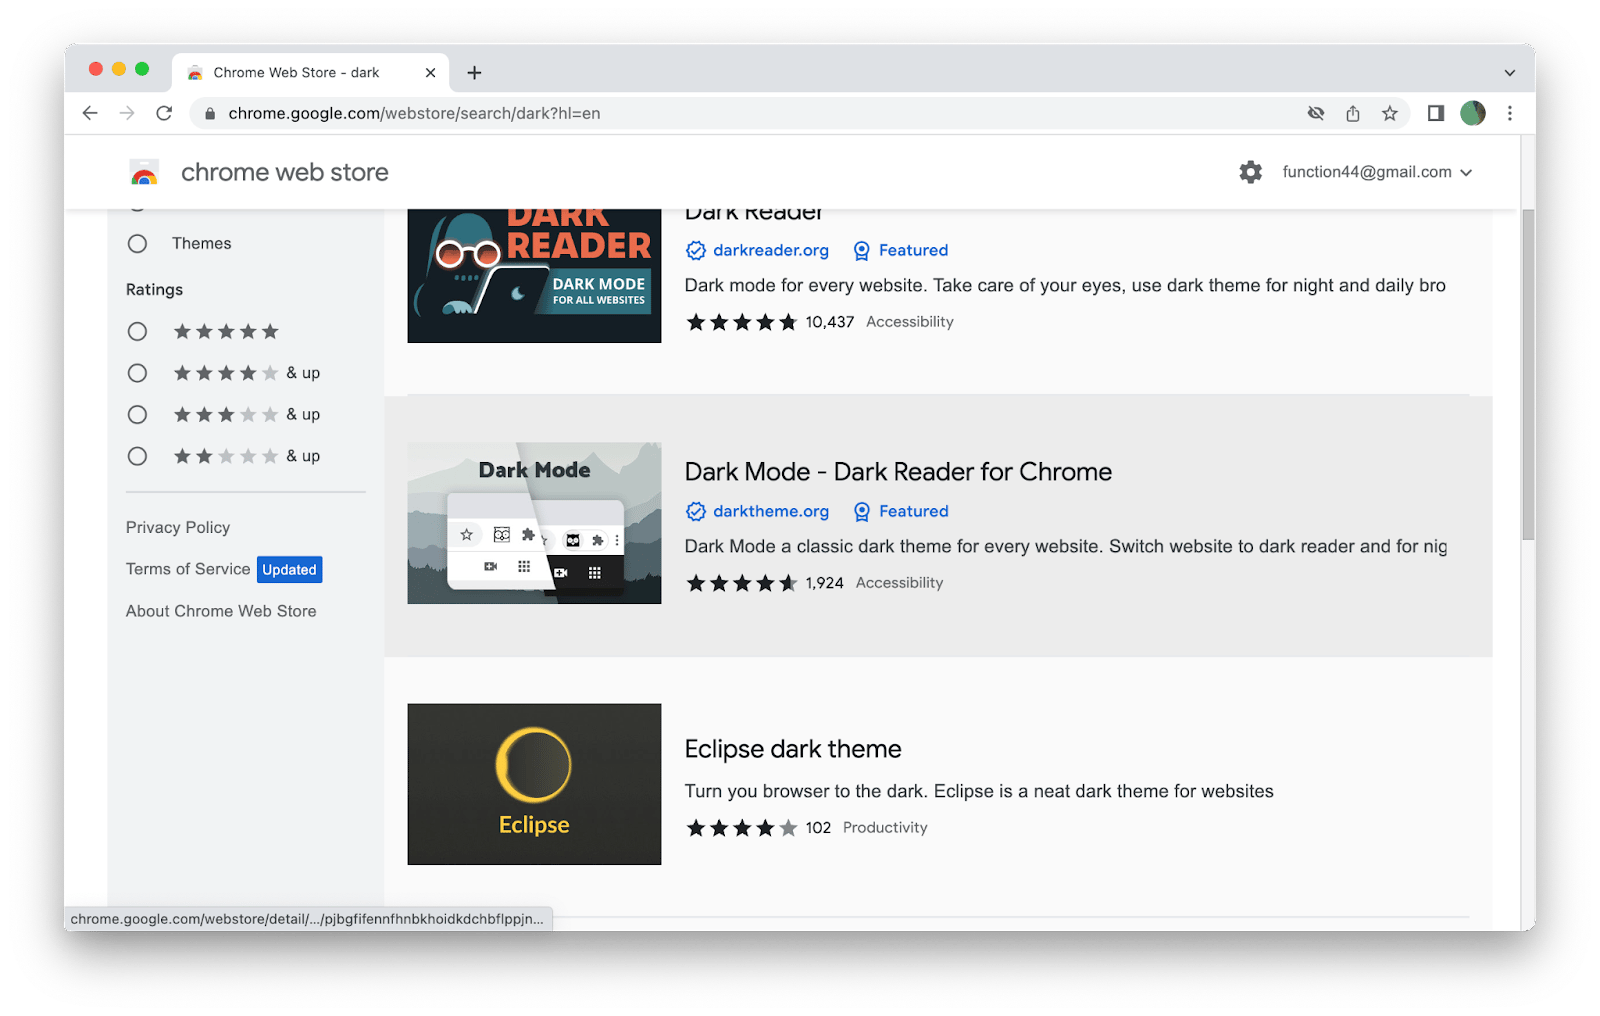
Task: Open the Privacy Policy link
Action: (178, 527)
